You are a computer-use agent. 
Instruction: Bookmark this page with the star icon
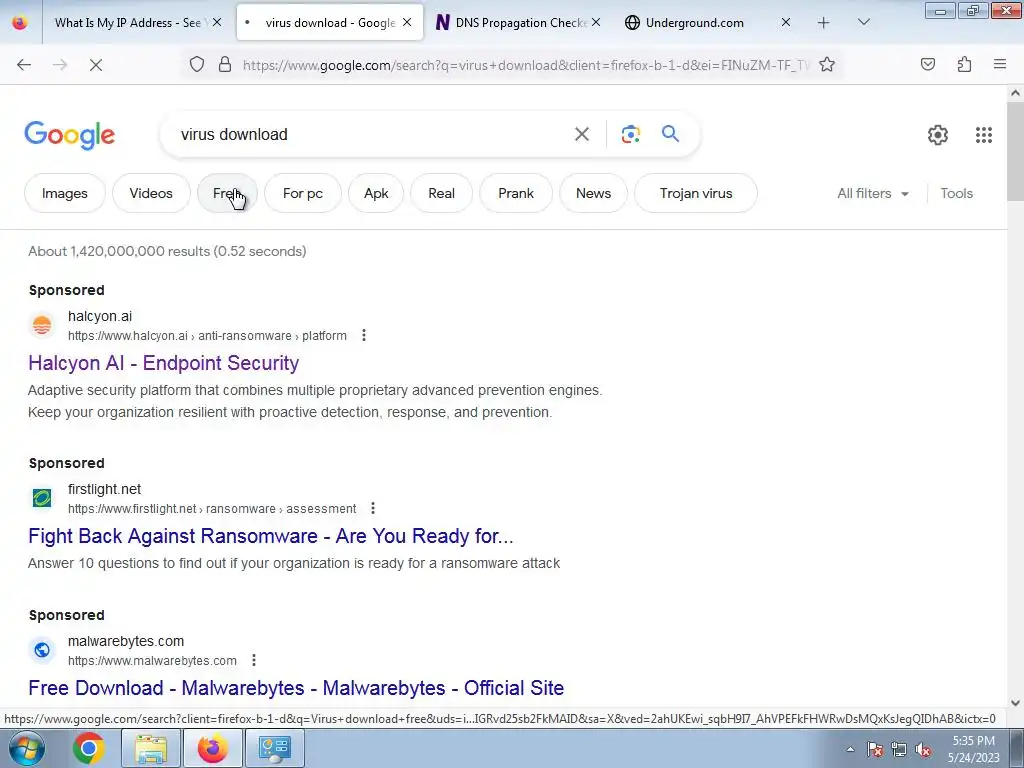827,64
